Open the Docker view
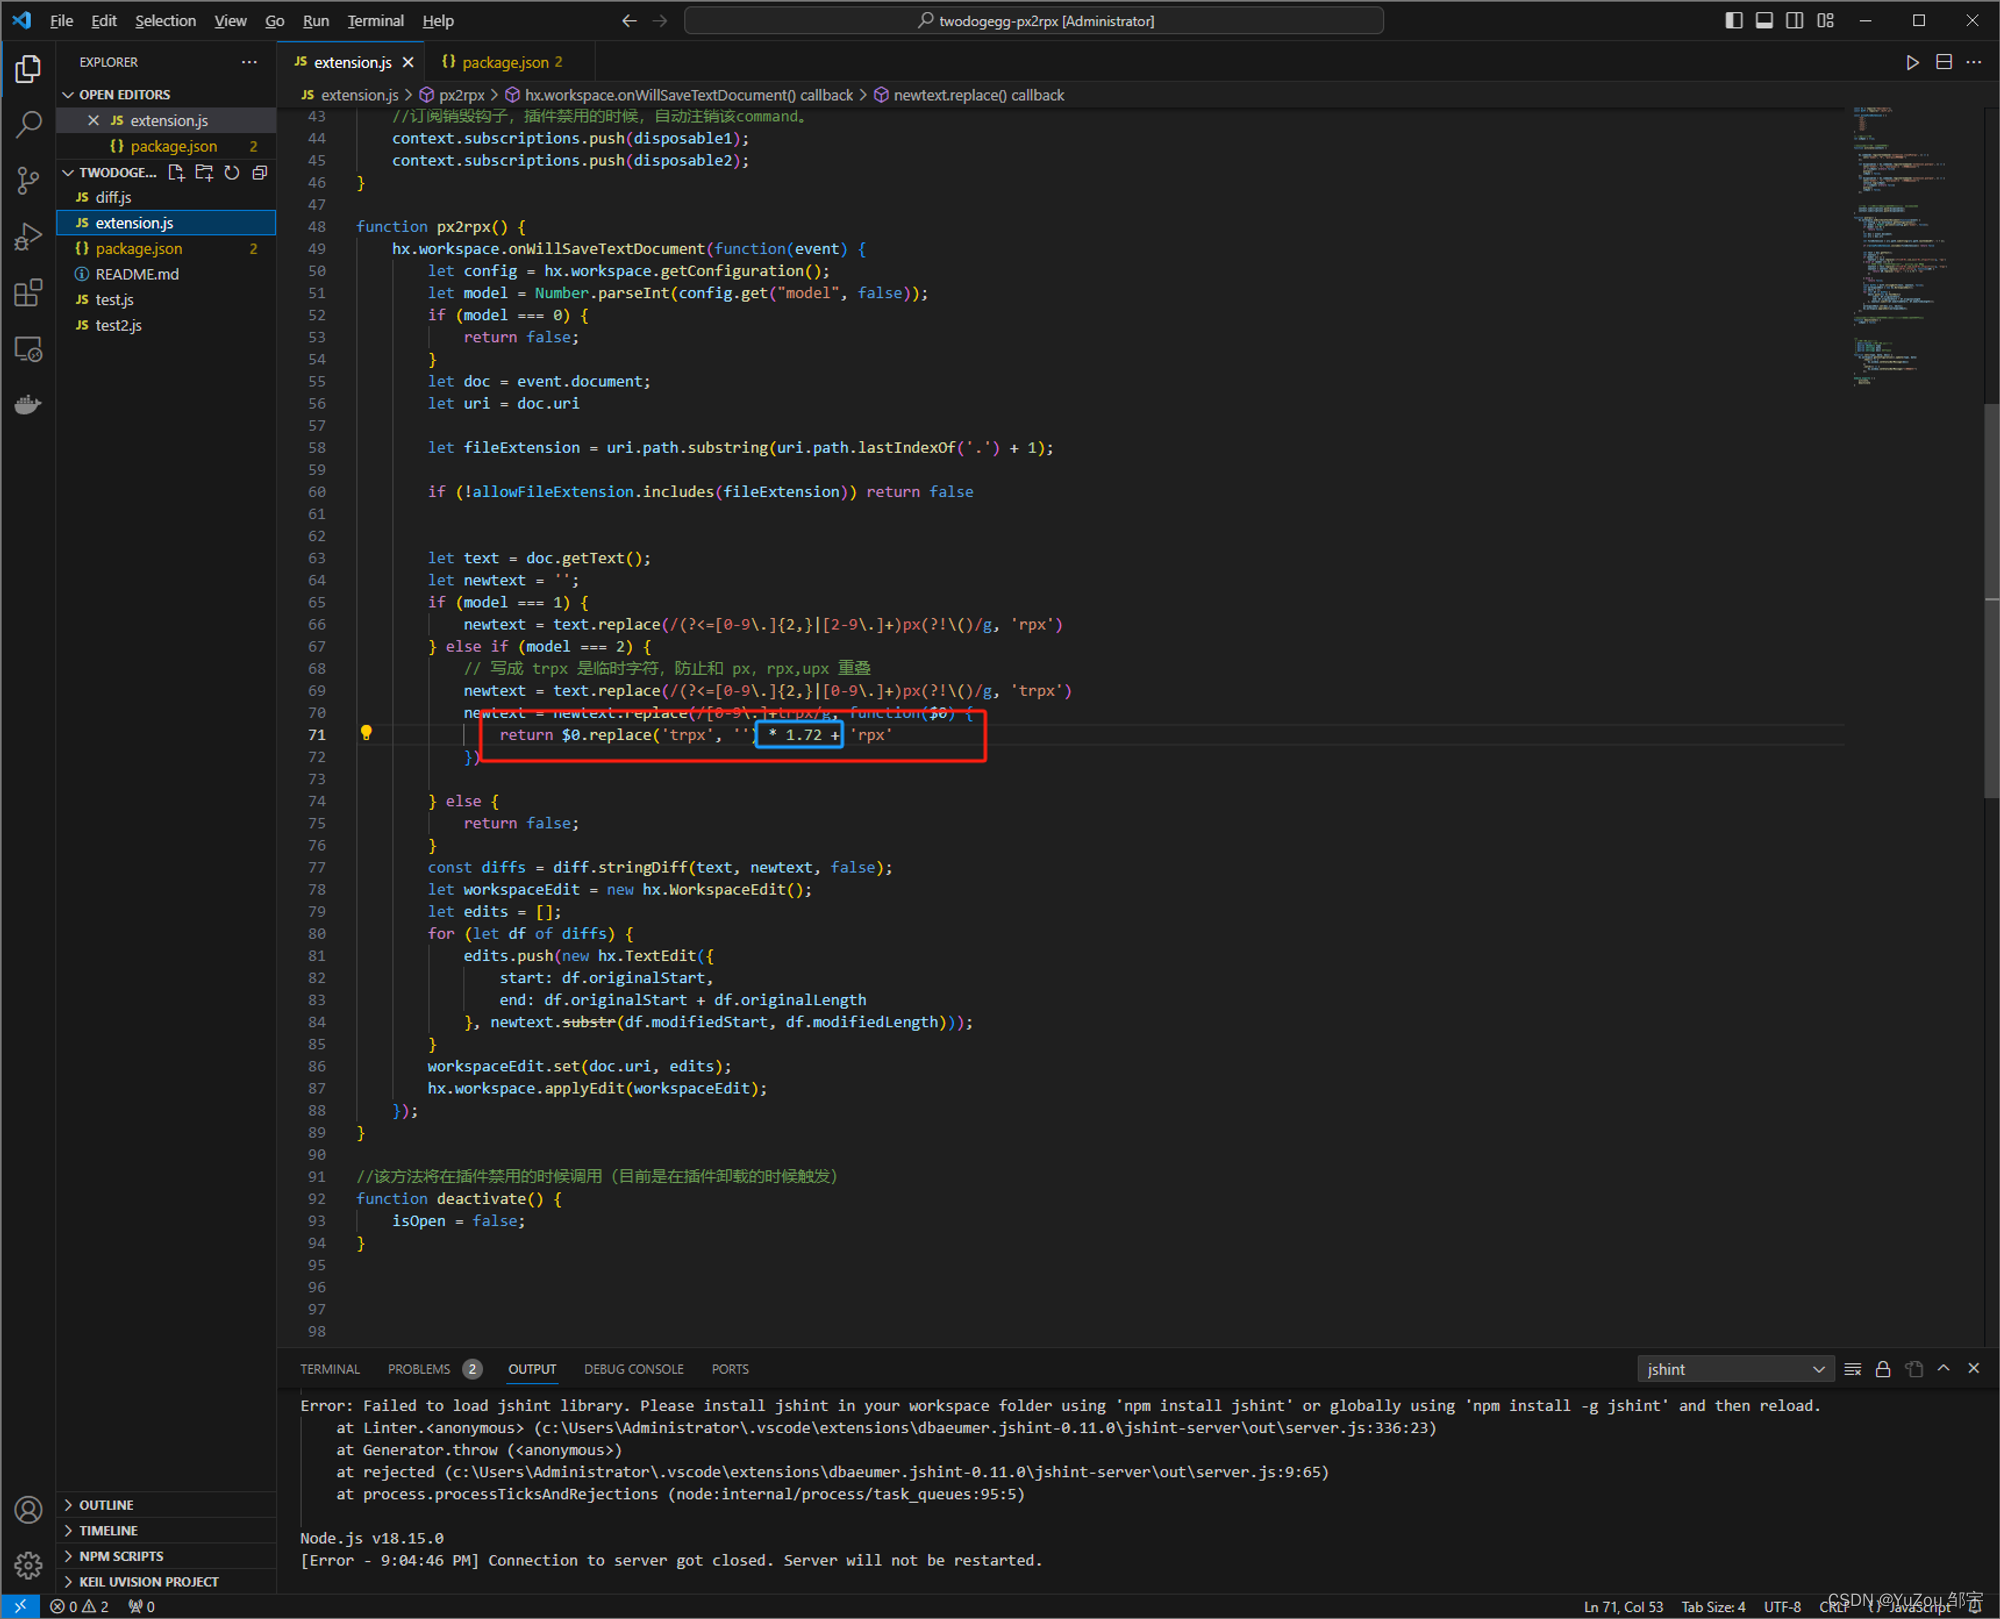 pyautogui.click(x=28, y=405)
